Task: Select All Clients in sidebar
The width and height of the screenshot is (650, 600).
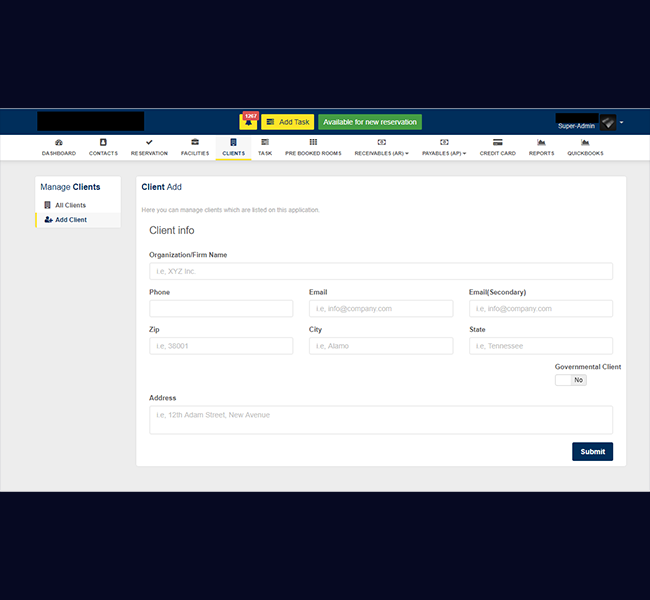Action: 69,205
